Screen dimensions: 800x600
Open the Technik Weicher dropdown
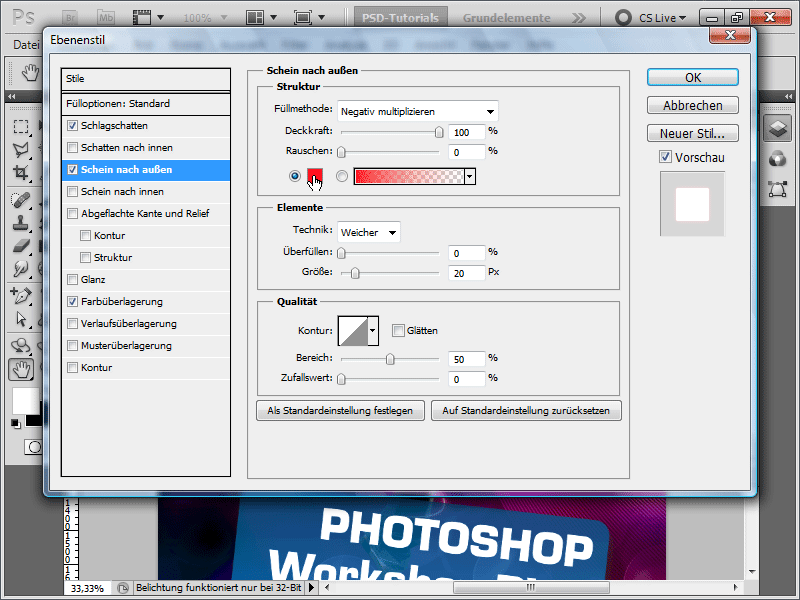click(368, 232)
